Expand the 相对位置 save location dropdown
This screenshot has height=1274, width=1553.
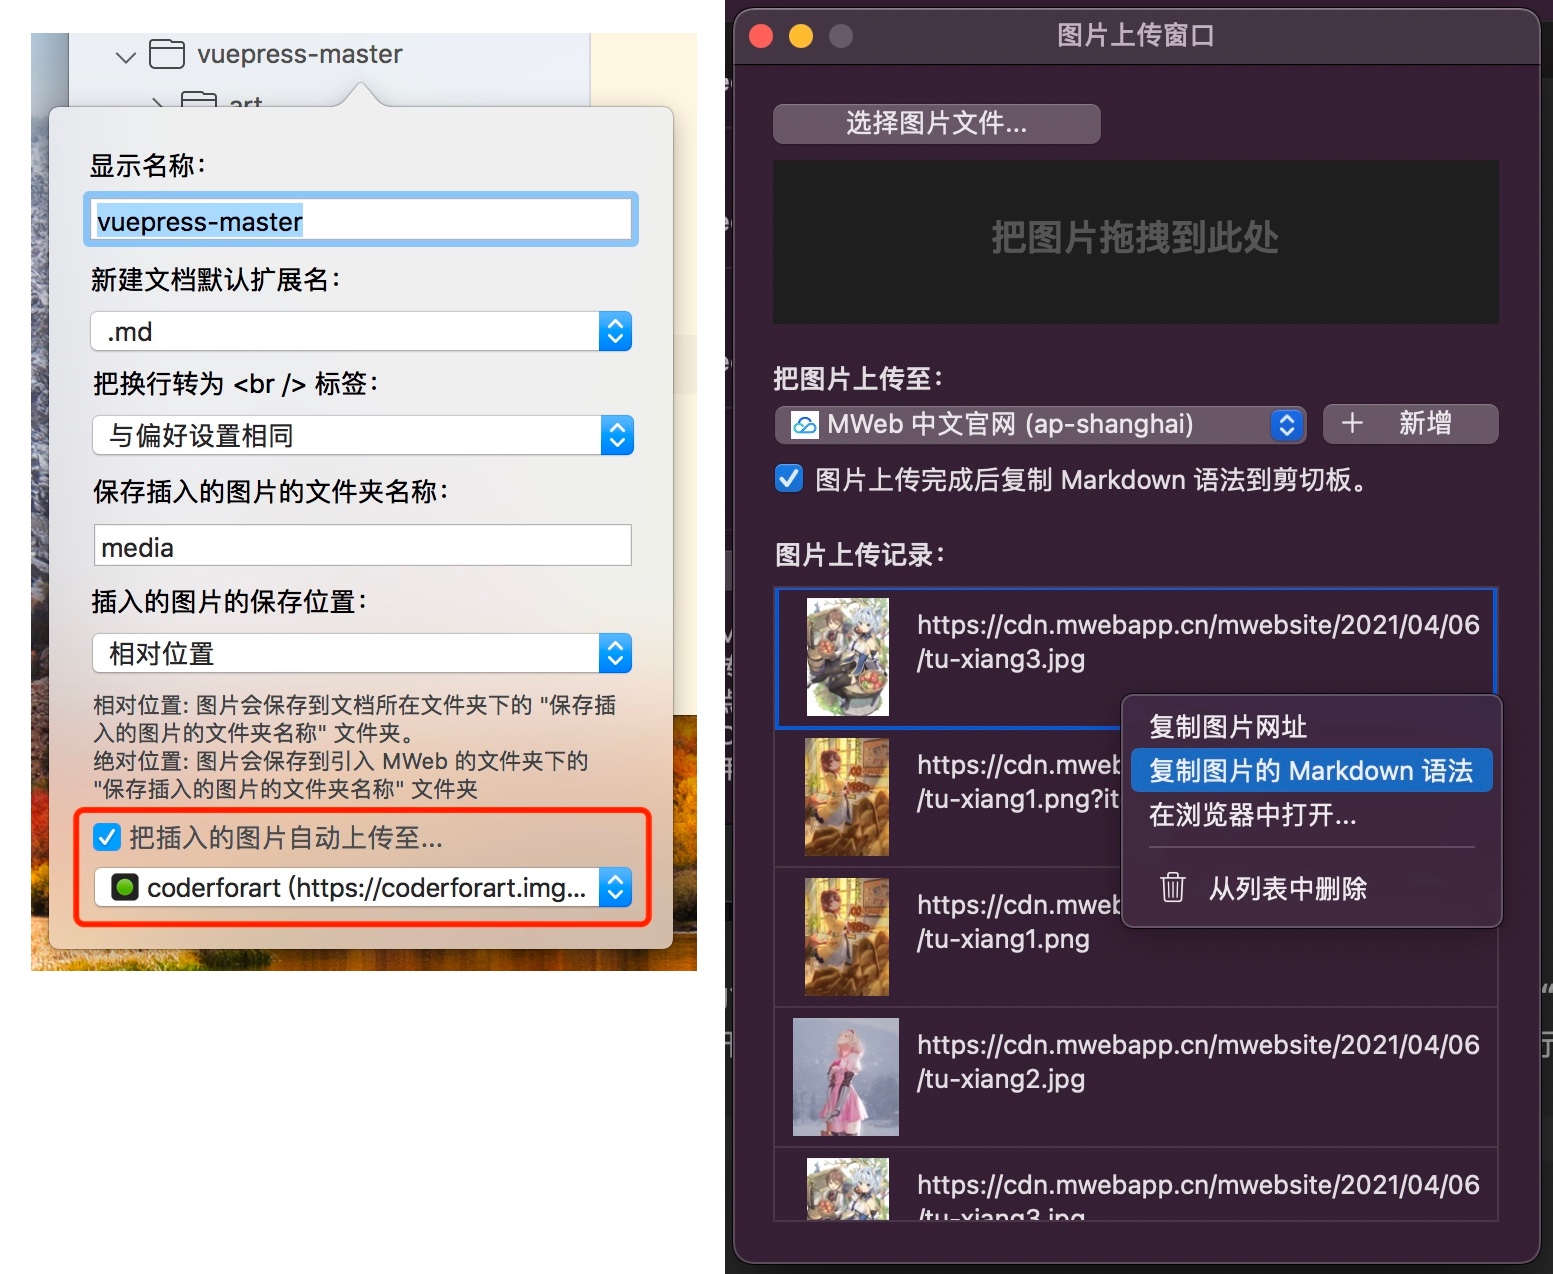pyautogui.click(x=615, y=653)
